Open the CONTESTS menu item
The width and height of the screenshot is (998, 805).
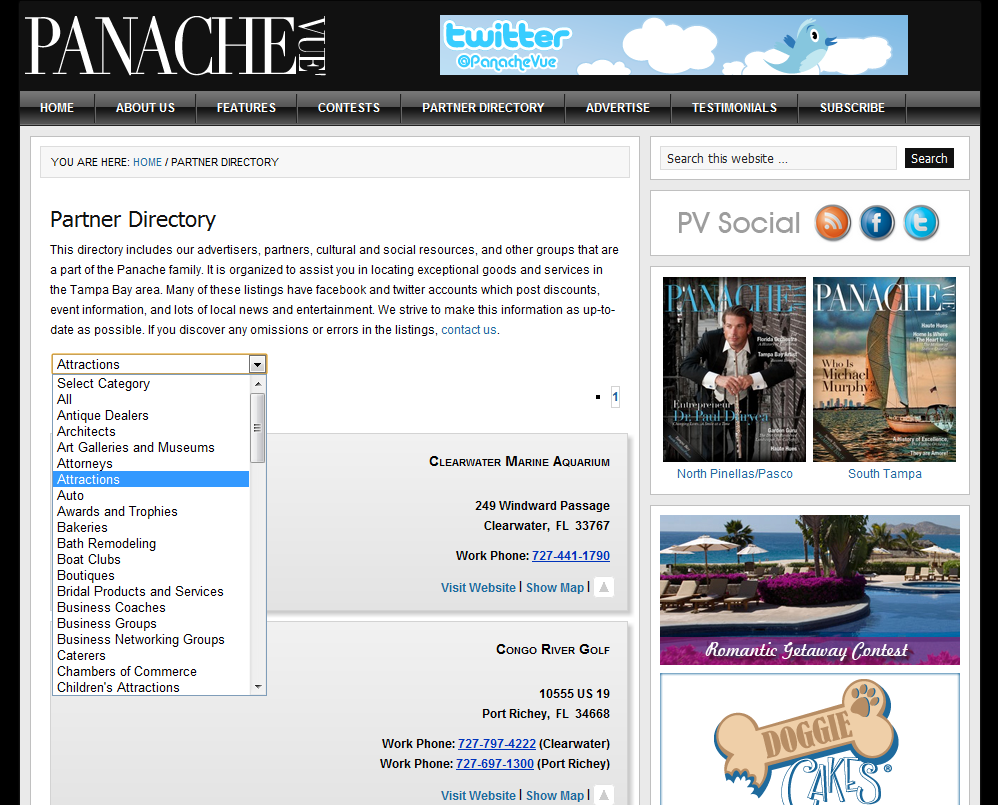[x=349, y=108]
